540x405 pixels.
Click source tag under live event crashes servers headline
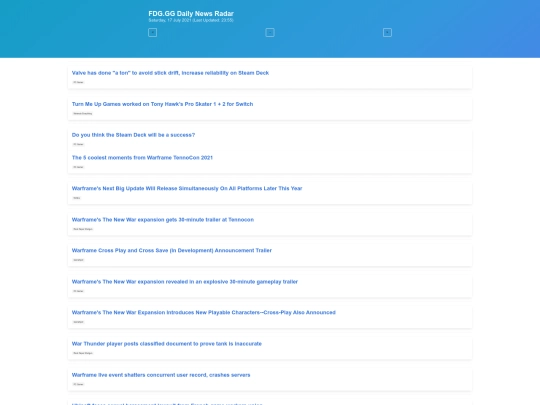tap(78, 384)
